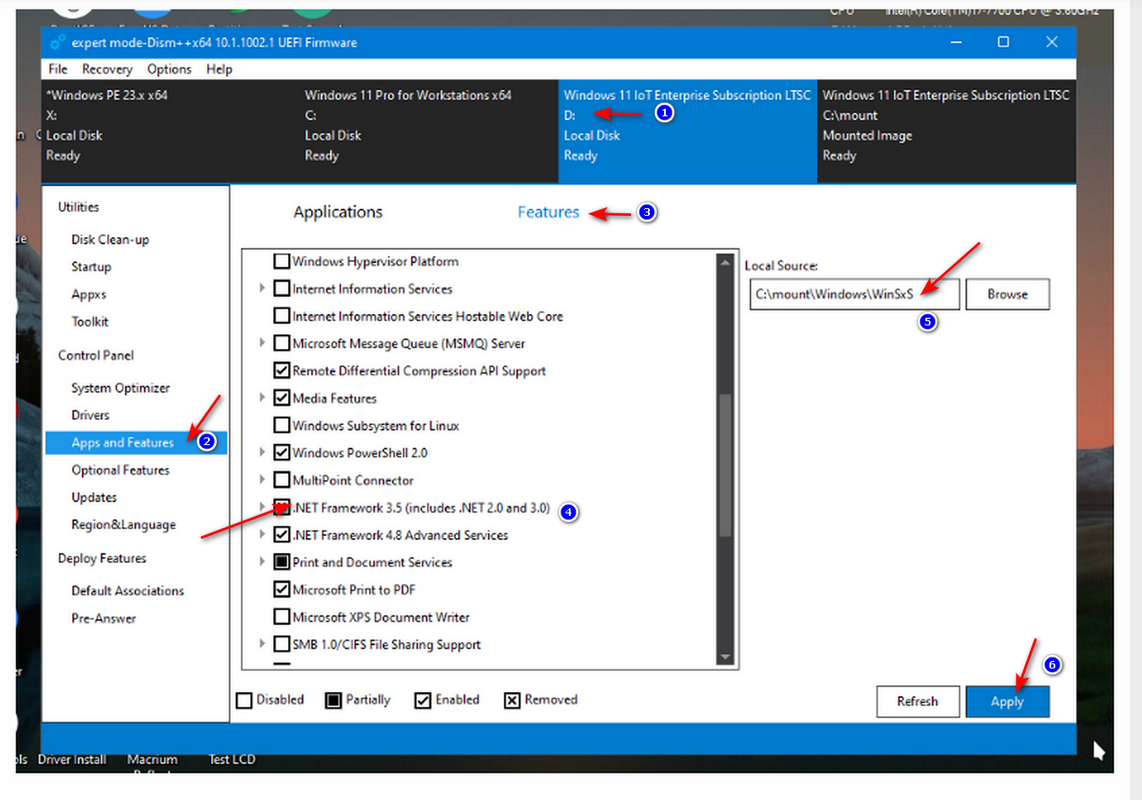Screen dimensions: 1142x800
Task: Click the Removed legend X icon
Action: pyautogui.click(x=512, y=700)
